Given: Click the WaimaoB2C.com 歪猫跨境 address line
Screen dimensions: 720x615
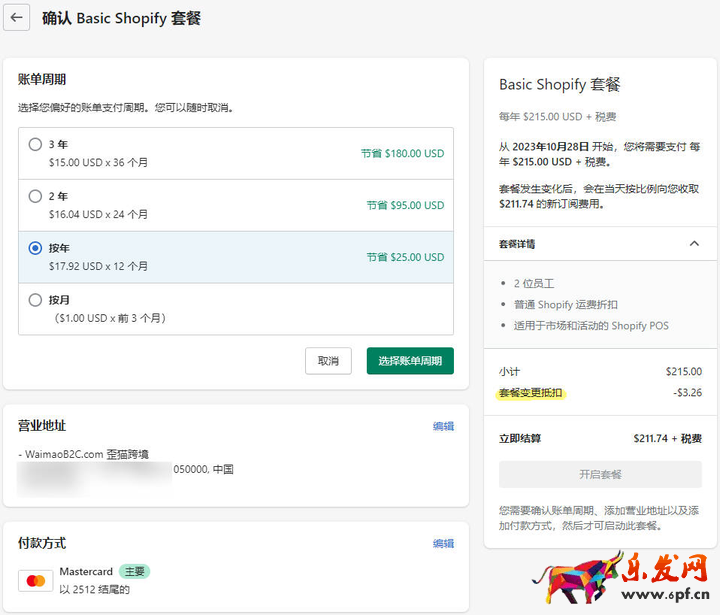Looking at the screenshot, I should pyautogui.click(x=86, y=454).
